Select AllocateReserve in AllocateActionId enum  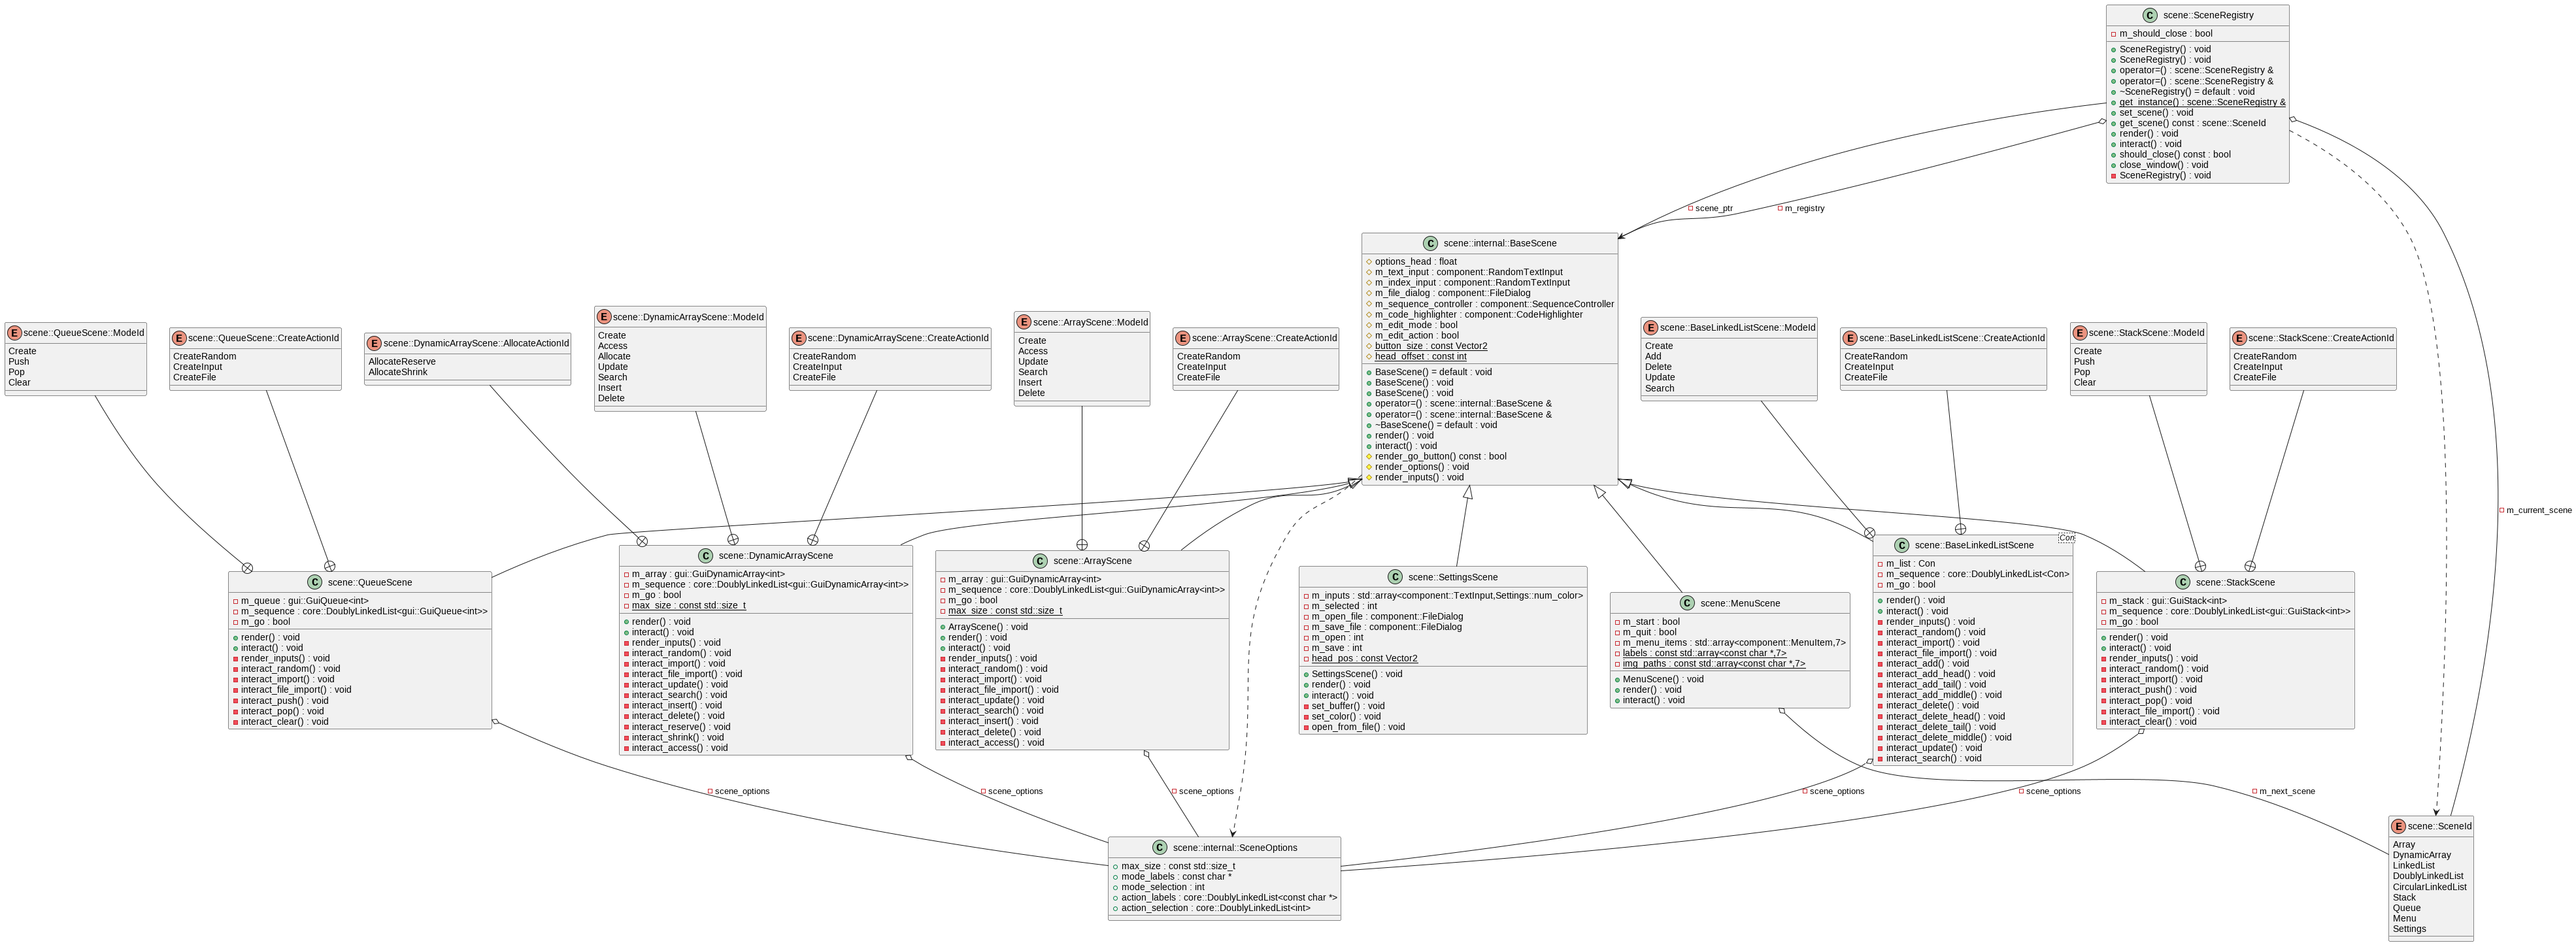[x=402, y=362]
